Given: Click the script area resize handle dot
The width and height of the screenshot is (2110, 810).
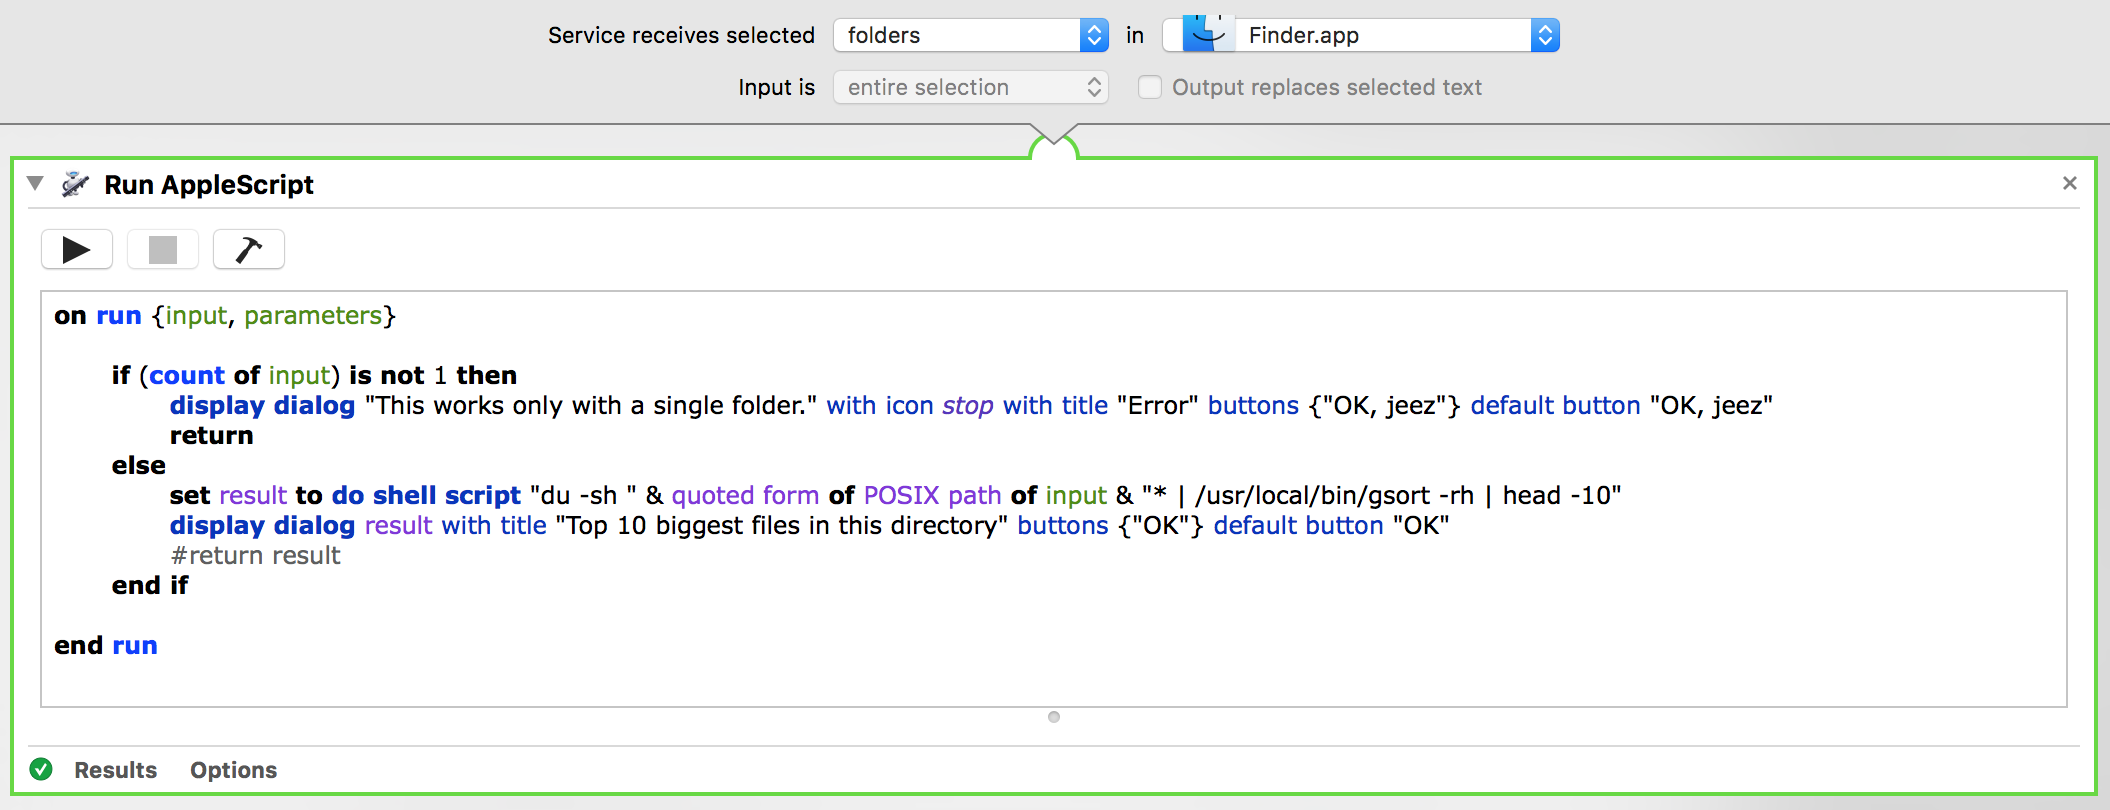Looking at the screenshot, I should tap(1054, 717).
